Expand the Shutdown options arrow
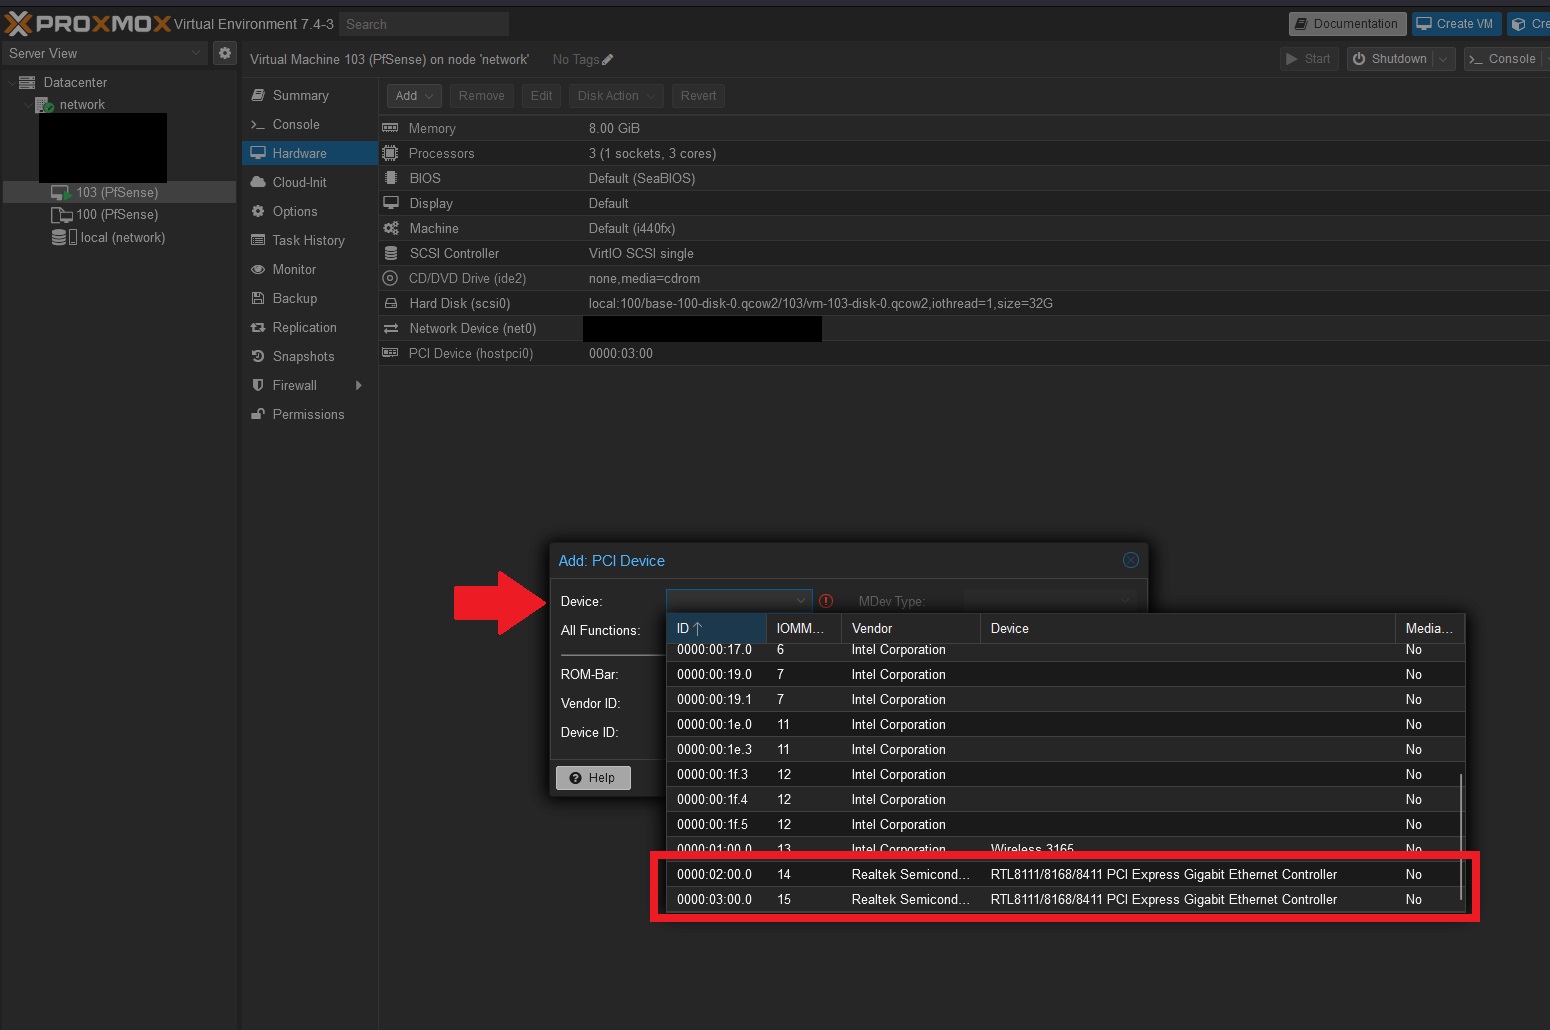This screenshot has width=1550, height=1030. tap(1443, 59)
